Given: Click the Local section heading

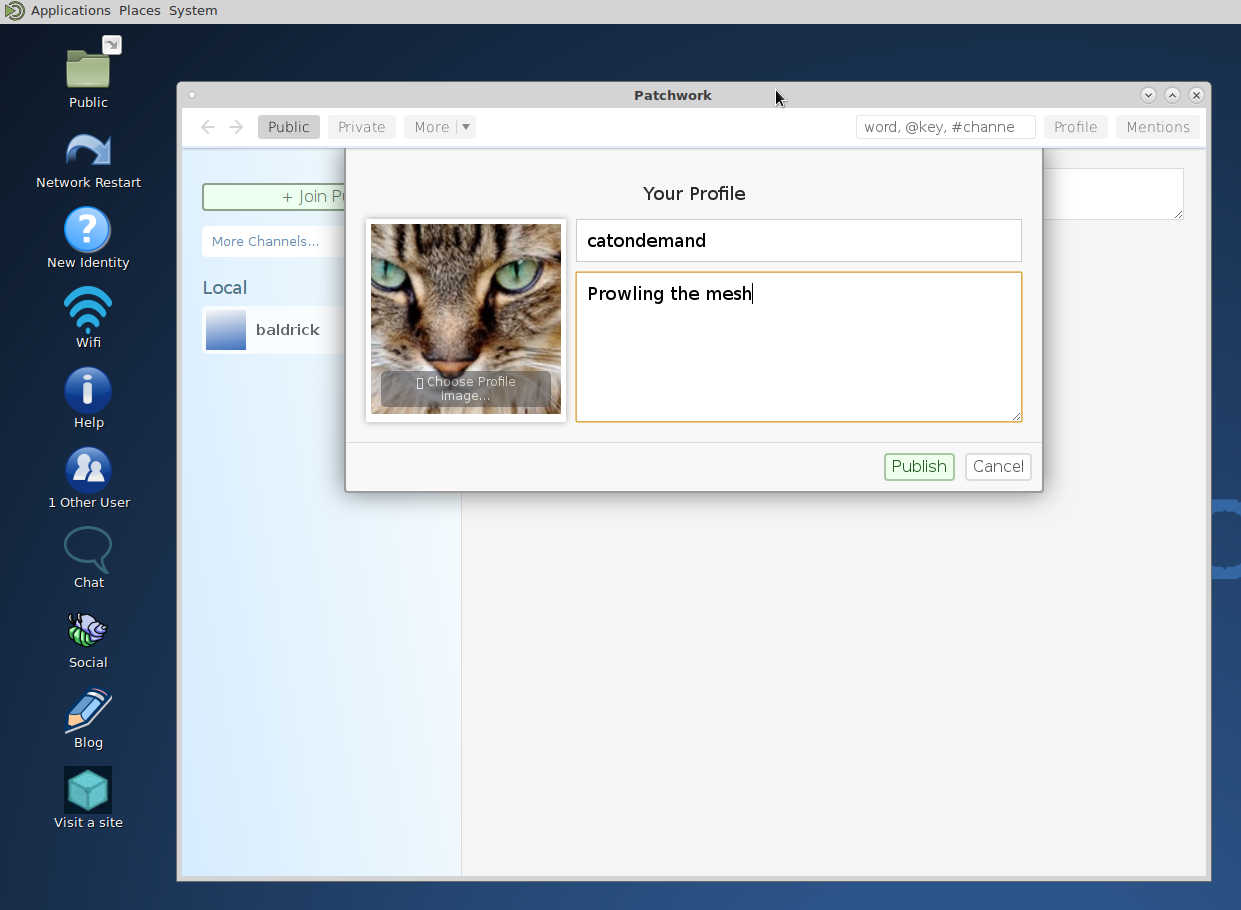Looking at the screenshot, I should coord(225,288).
